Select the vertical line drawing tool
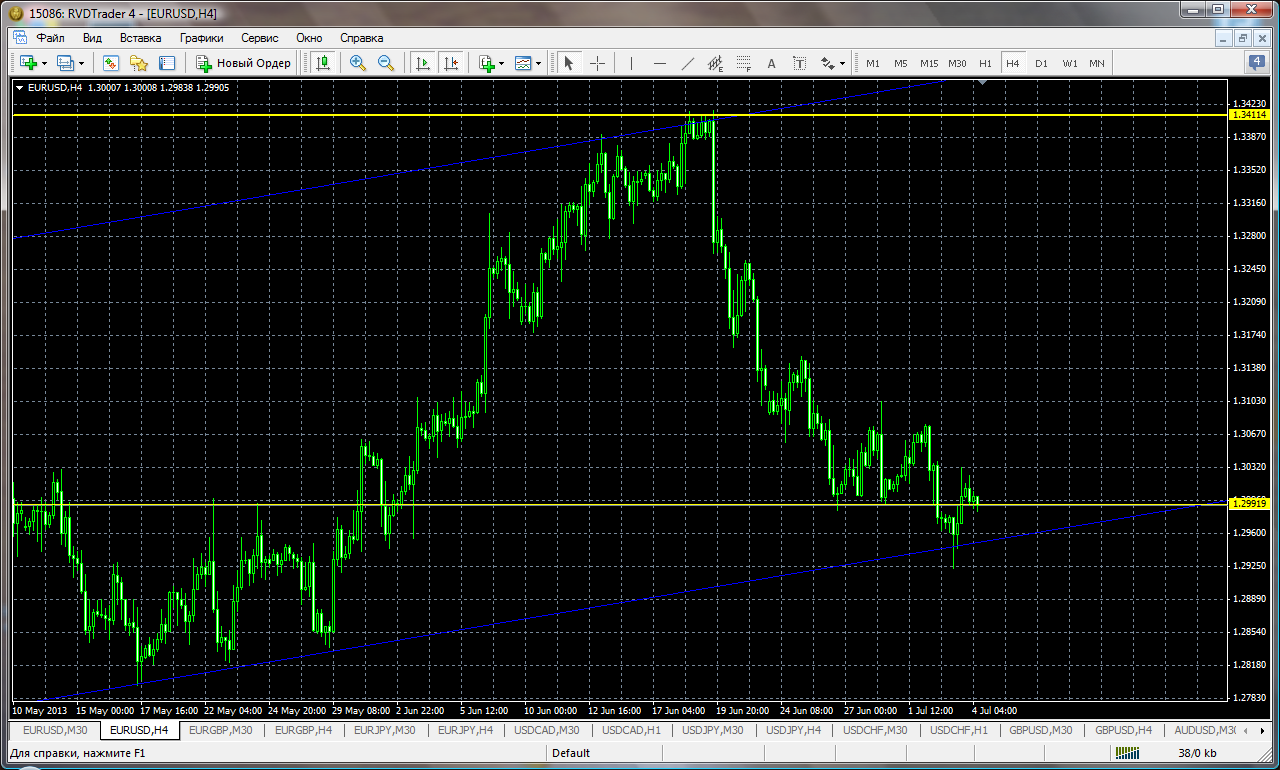 pos(631,63)
